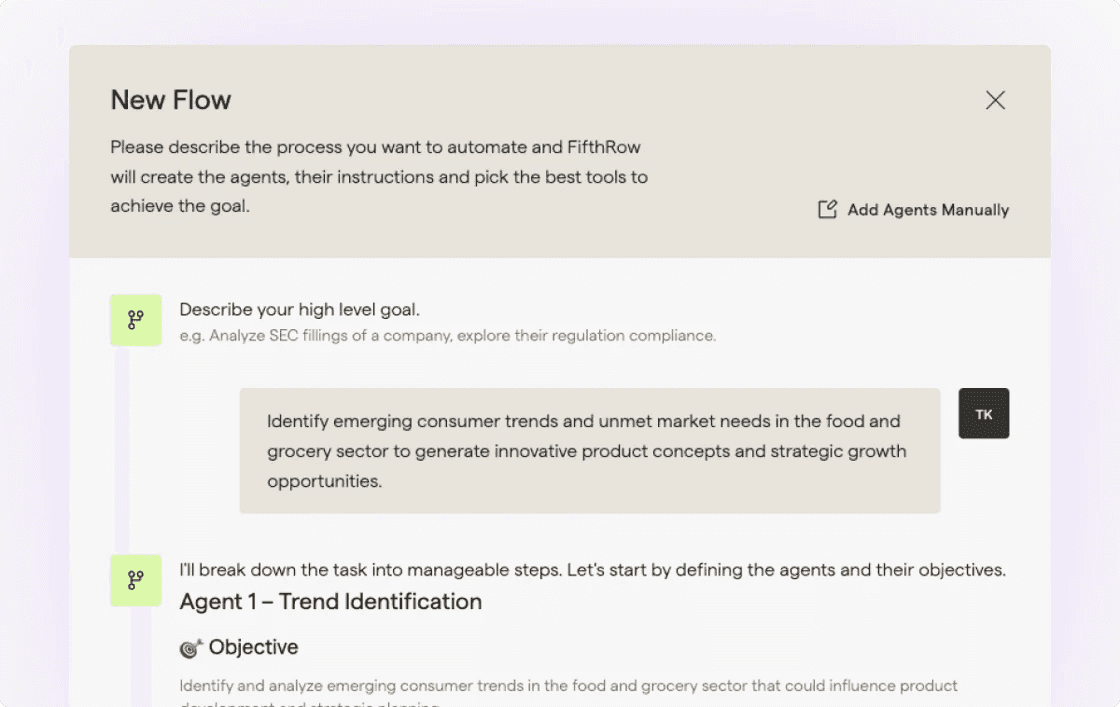Viewport: 1120px width, 707px height.
Task: Click the 'achieve the goal.' line in header
Action: tap(180, 206)
